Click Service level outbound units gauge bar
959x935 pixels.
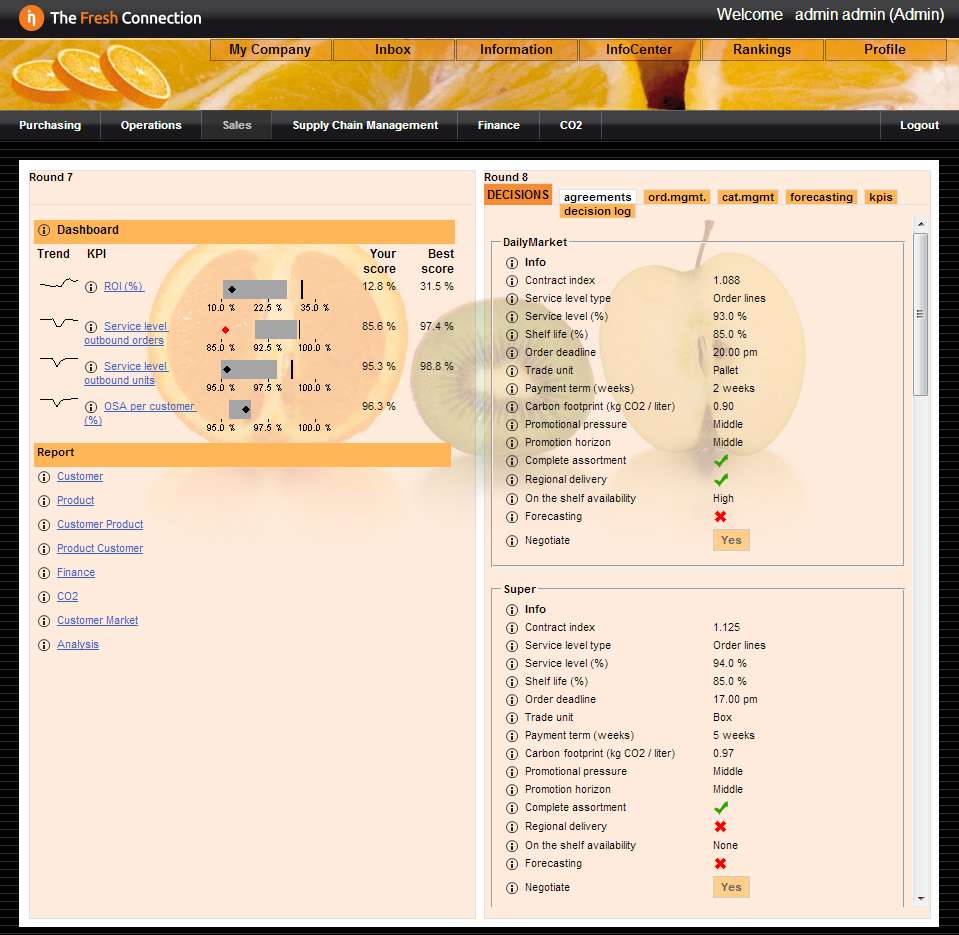click(x=249, y=369)
